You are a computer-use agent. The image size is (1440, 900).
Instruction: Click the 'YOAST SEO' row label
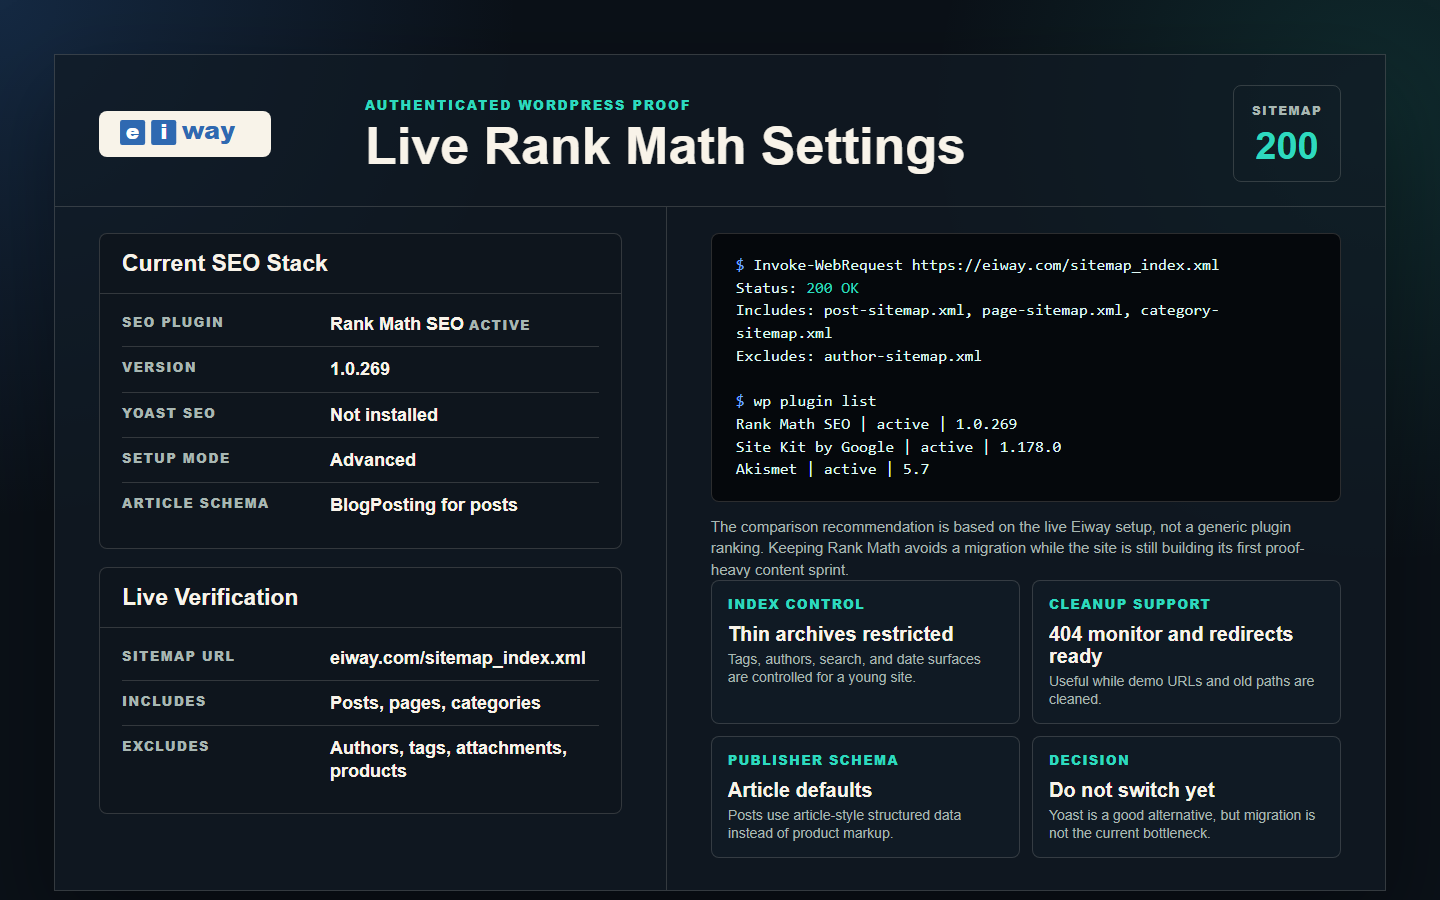[x=168, y=413]
